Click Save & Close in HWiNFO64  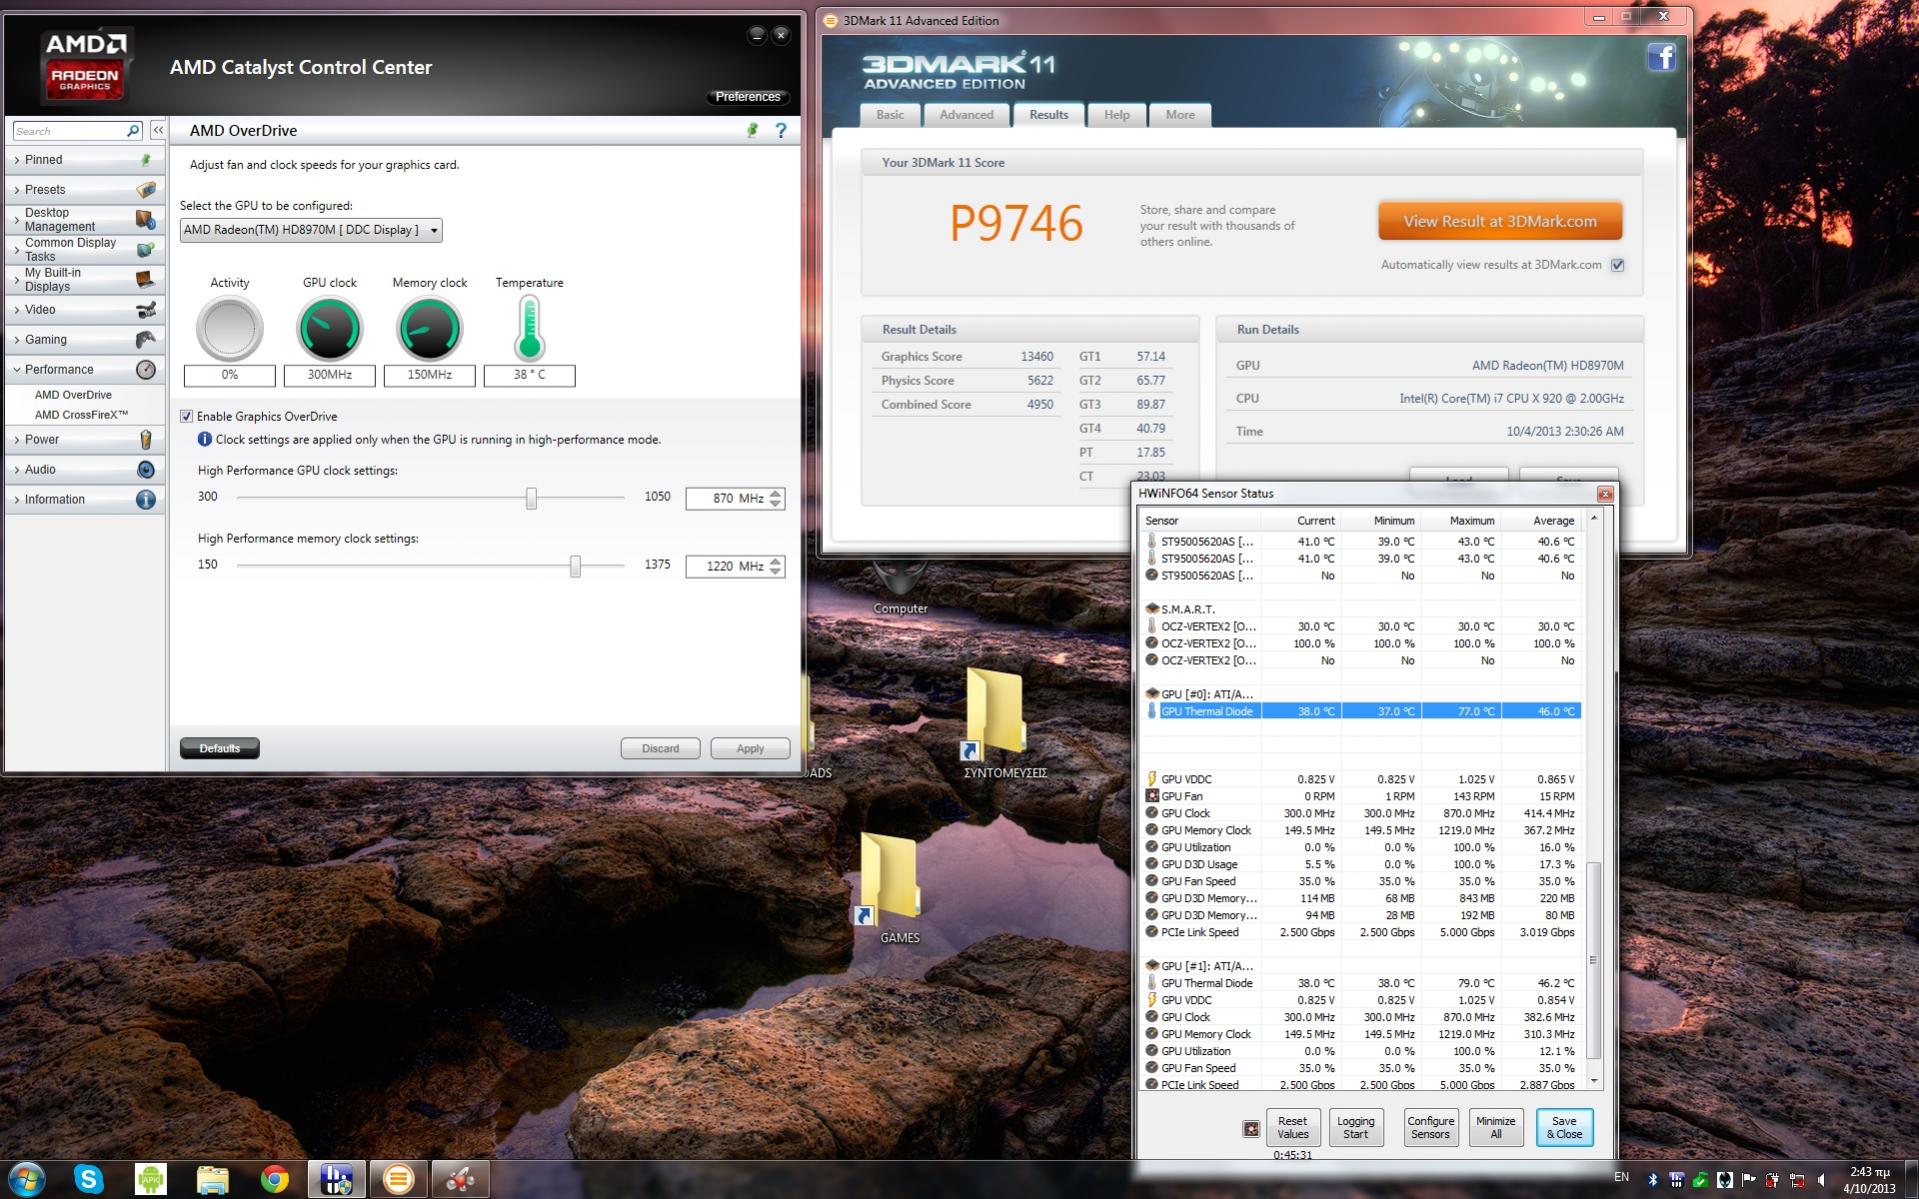click(1564, 1127)
